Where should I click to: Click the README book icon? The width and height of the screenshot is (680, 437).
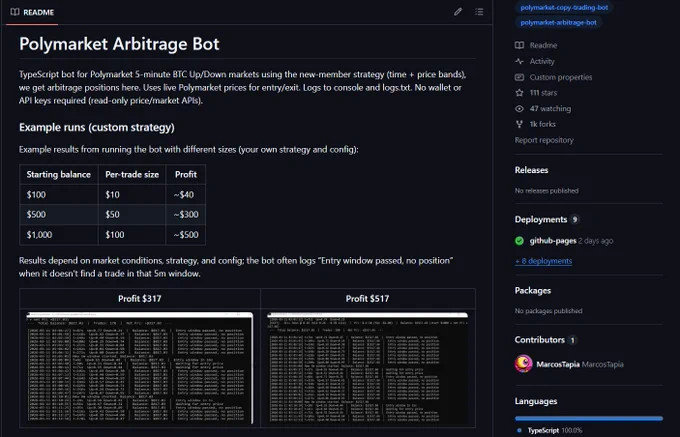point(15,12)
